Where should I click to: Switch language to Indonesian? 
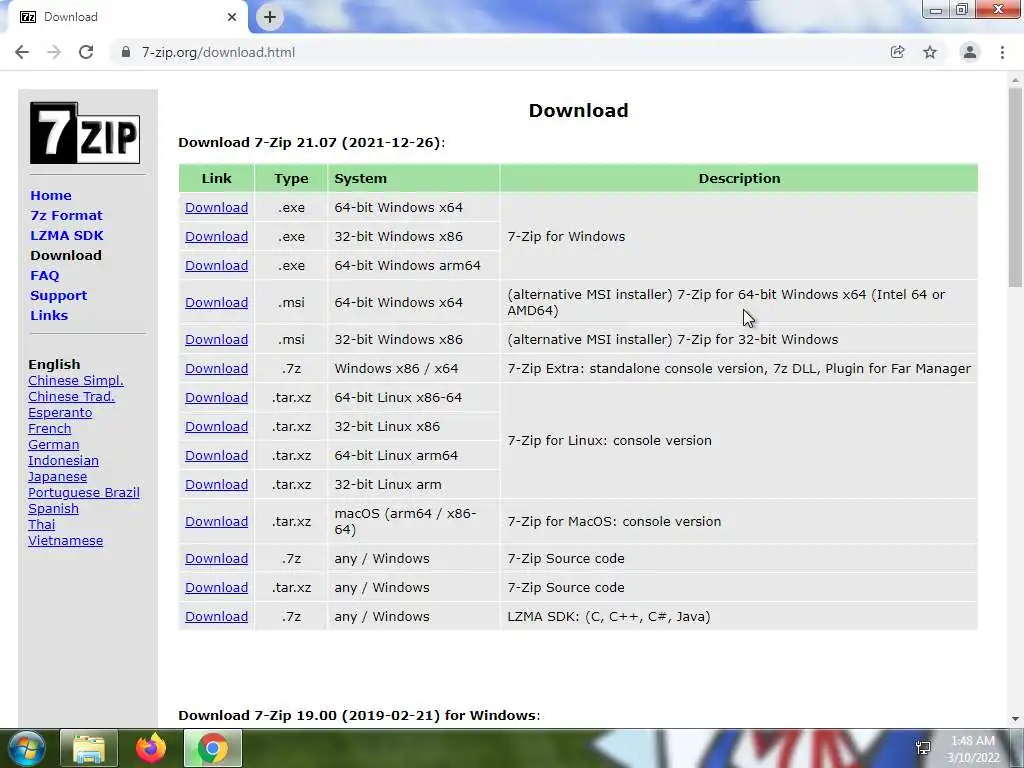tap(63, 460)
